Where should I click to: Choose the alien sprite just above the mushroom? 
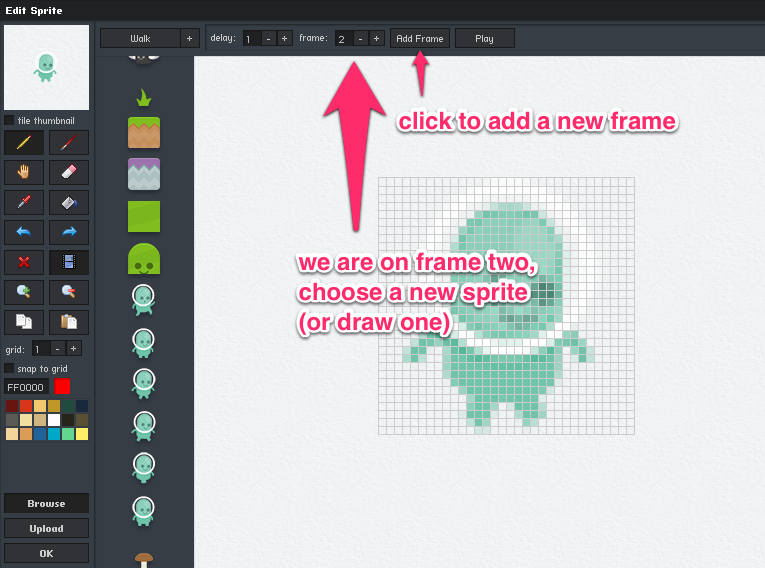pyautogui.click(x=143, y=510)
